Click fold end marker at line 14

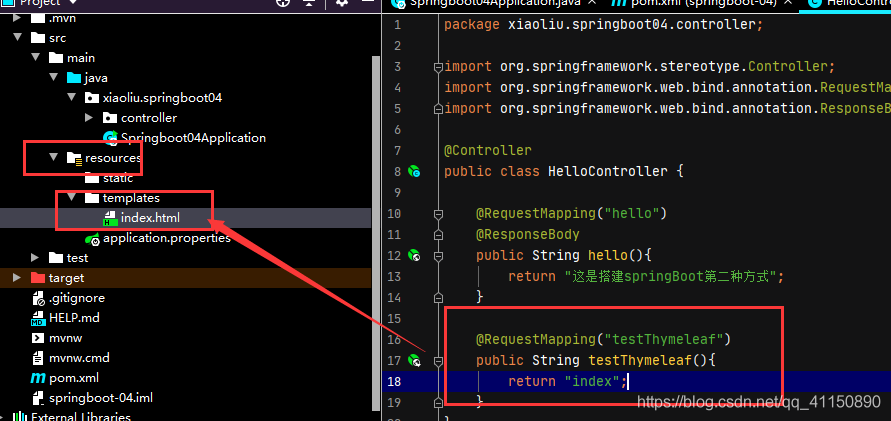(x=438, y=297)
